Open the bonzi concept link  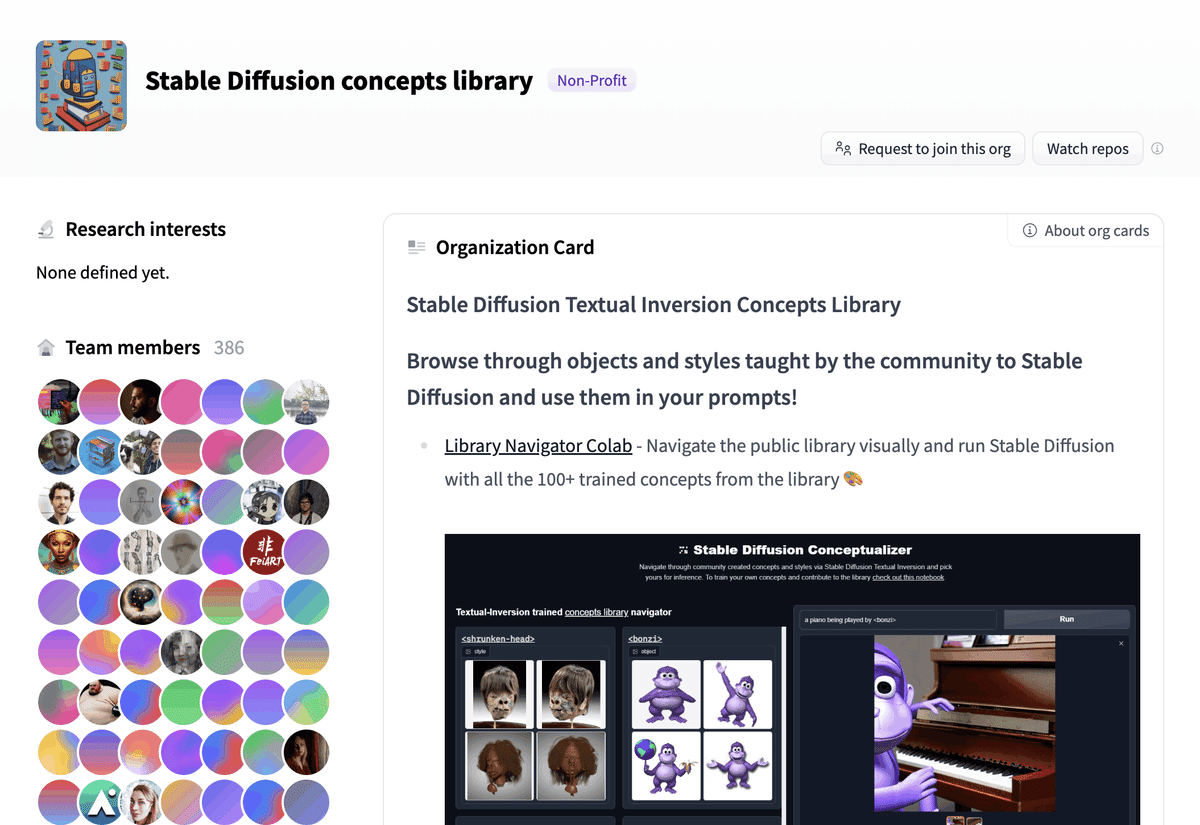click(645, 638)
